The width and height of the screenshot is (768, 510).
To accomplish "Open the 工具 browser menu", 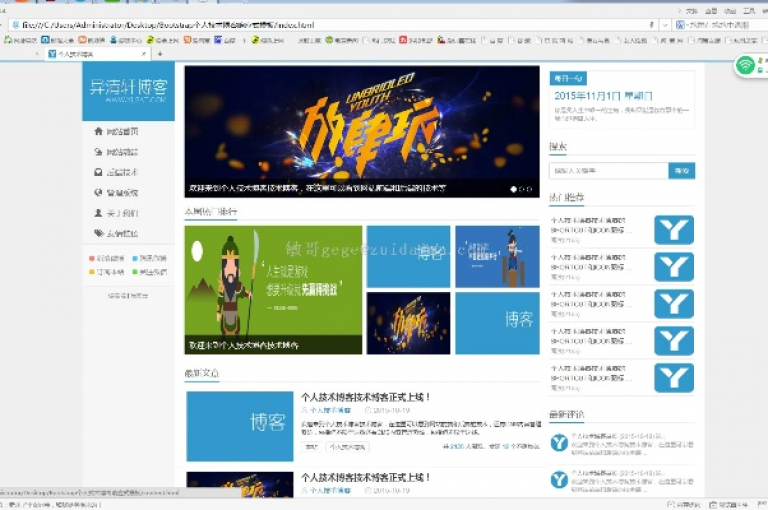I will pyautogui.click(x=749, y=11).
